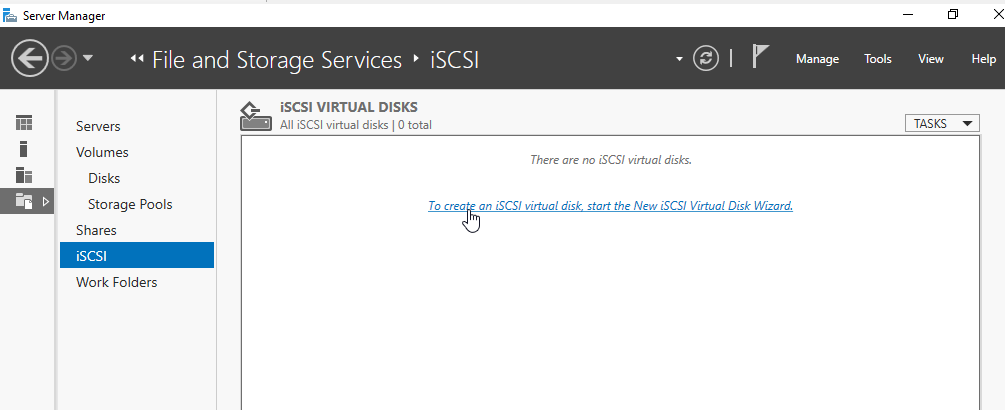Screen dimensions: 1005x410
Task: Open the View menu
Action: pos(931,59)
